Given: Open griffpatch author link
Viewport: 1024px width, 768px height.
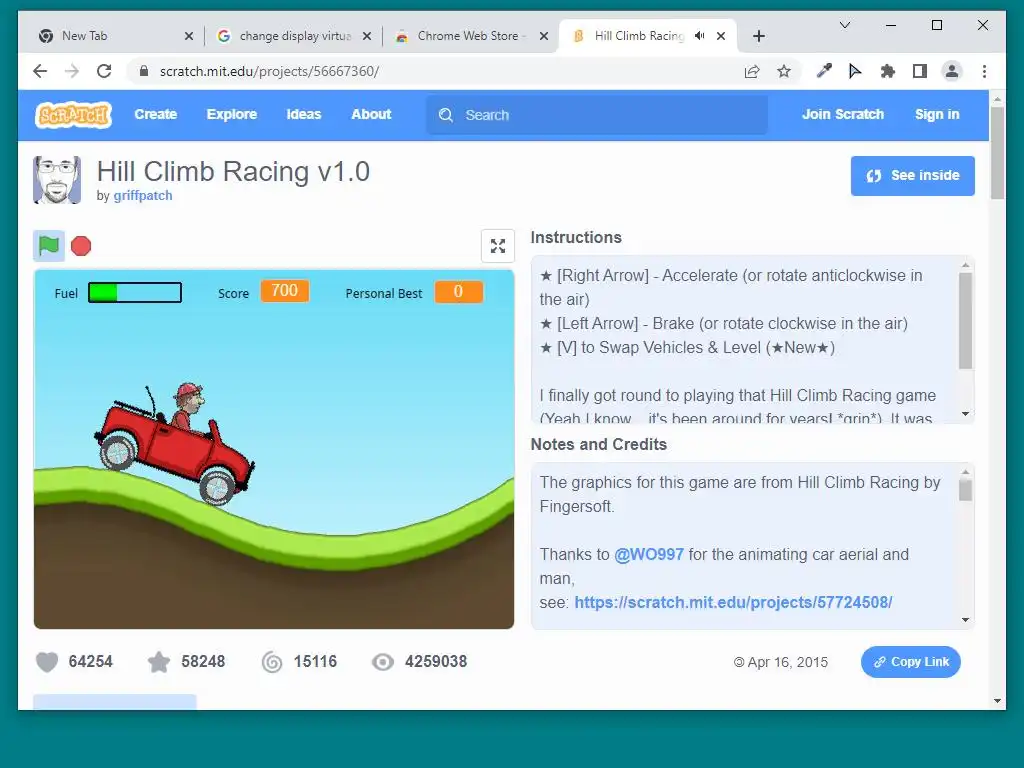Looking at the screenshot, I should (143, 195).
